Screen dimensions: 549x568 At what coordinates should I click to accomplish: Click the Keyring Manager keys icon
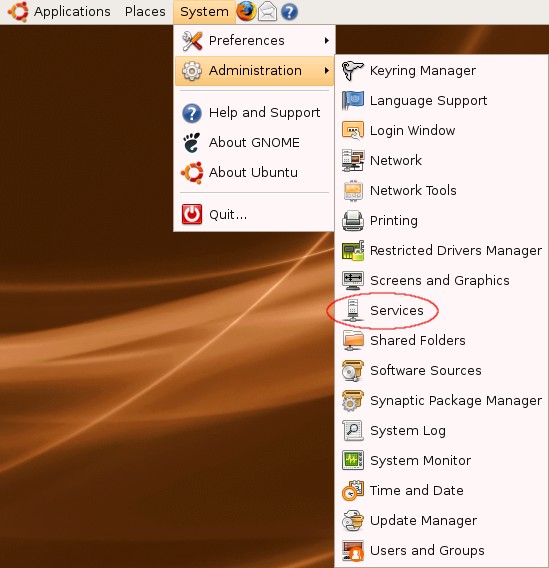(352, 71)
